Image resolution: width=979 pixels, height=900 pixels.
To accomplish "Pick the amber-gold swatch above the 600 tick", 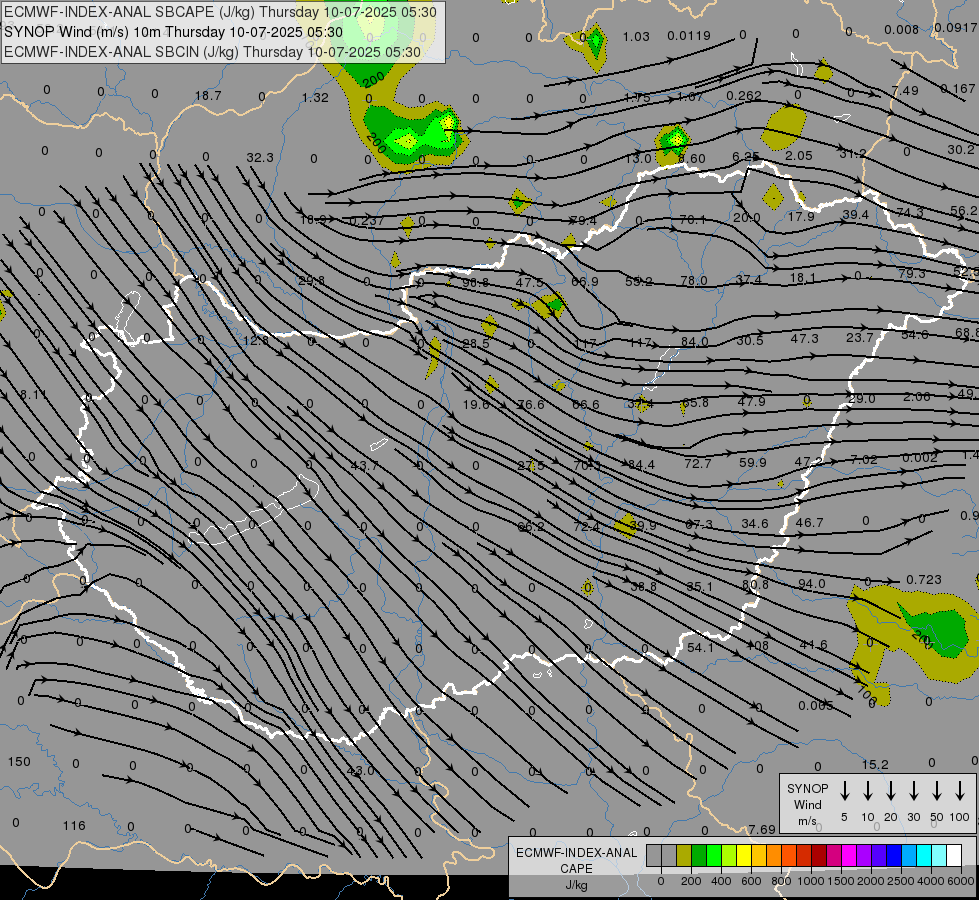I will click(759, 856).
